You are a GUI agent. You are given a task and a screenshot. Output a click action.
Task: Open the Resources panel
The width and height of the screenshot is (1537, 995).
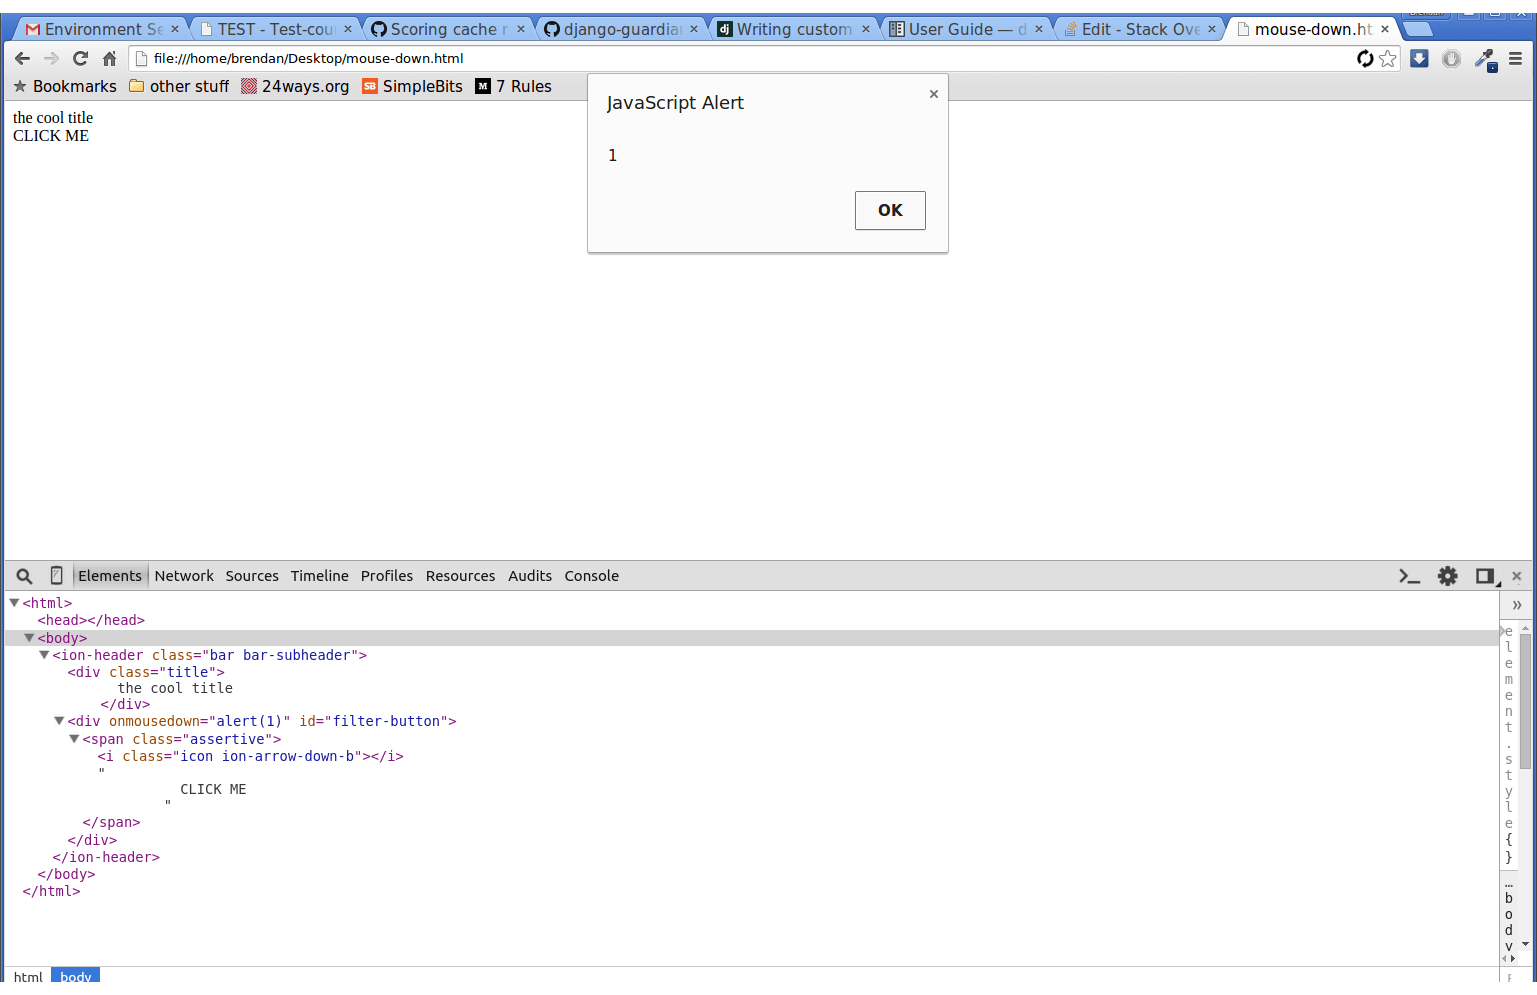pos(460,576)
